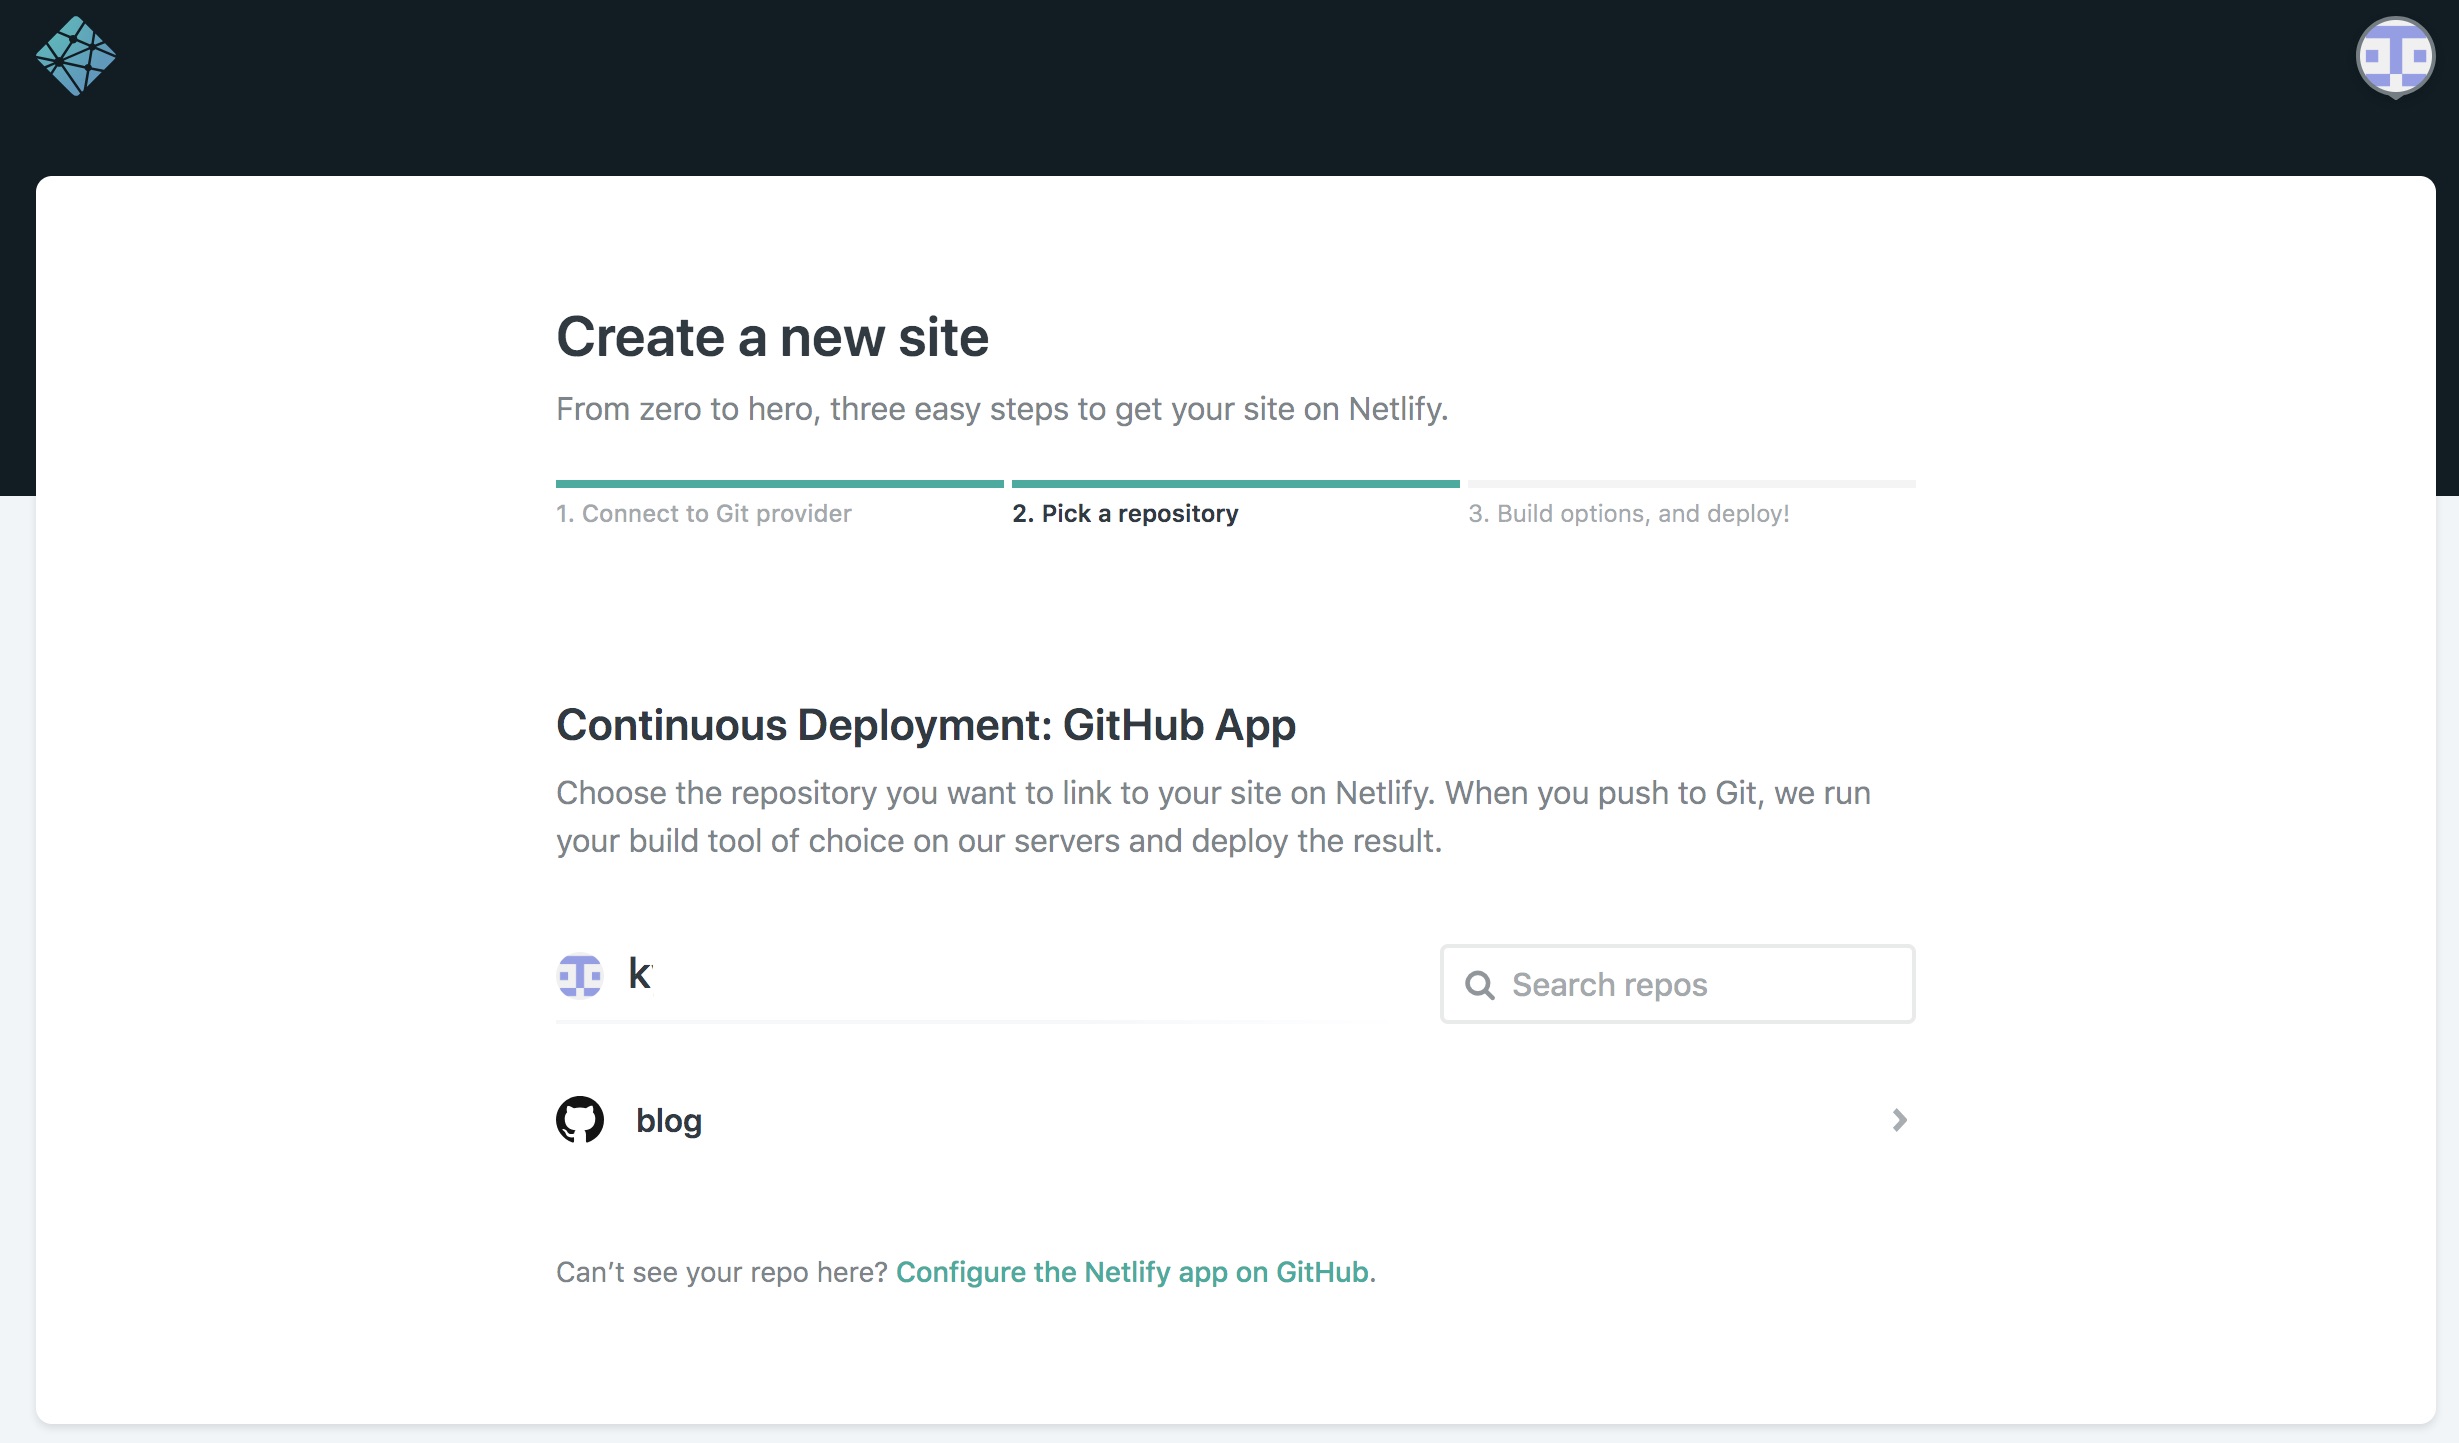Click the Netlify identity avatar top right
The width and height of the screenshot is (2459, 1443).
(x=2397, y=57)
